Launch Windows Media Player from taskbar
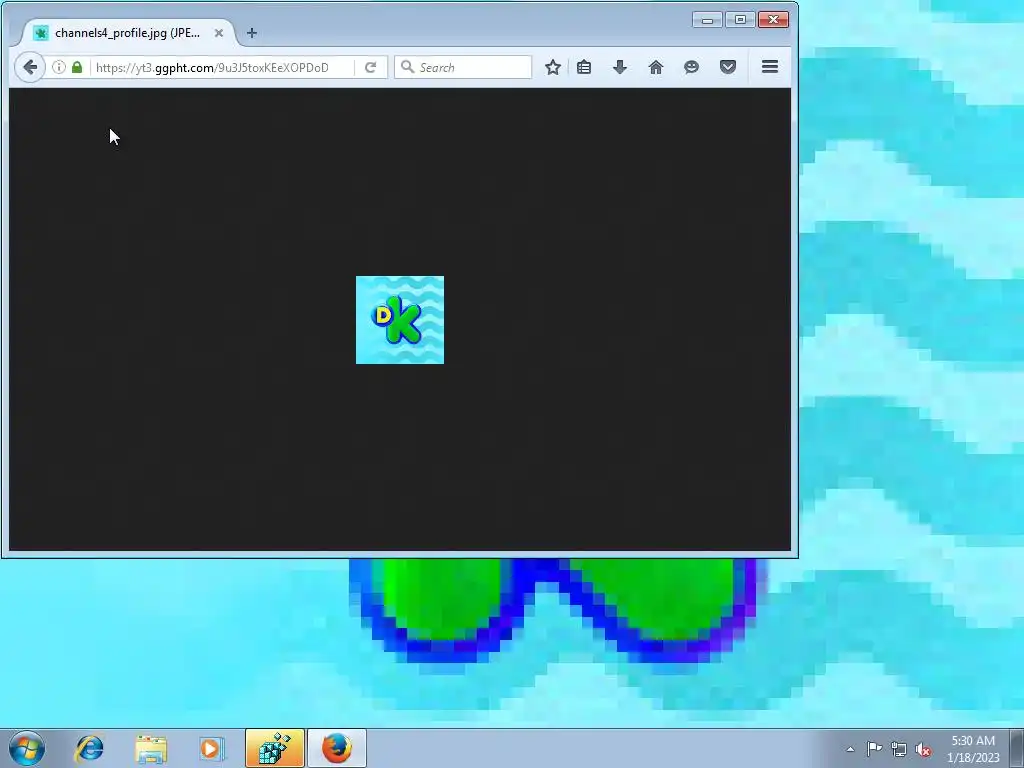 (212, 748)
